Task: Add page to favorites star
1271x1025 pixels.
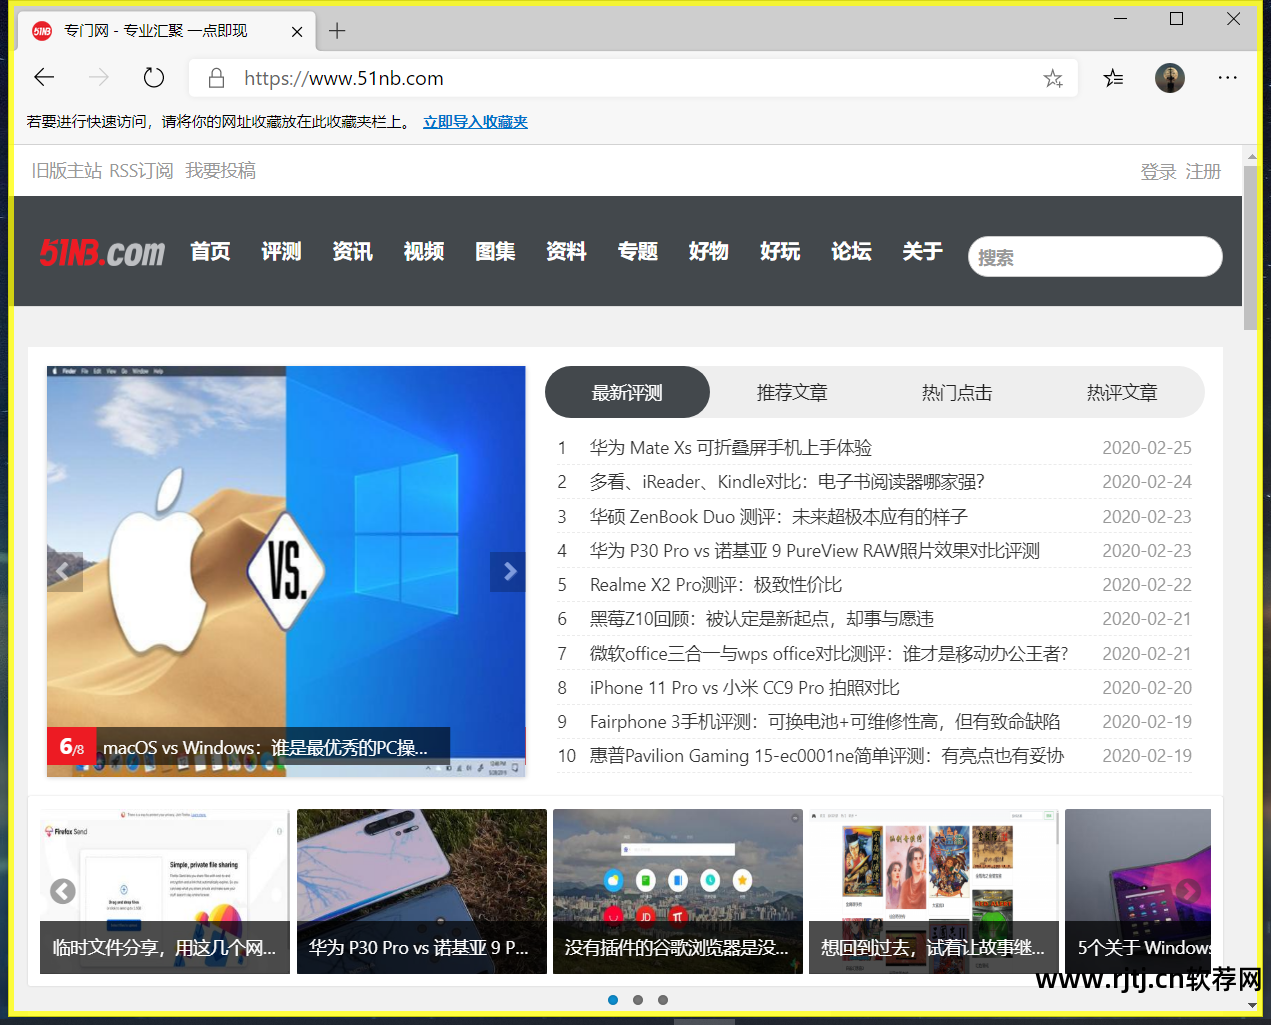Action: [x=1053, y=78]
